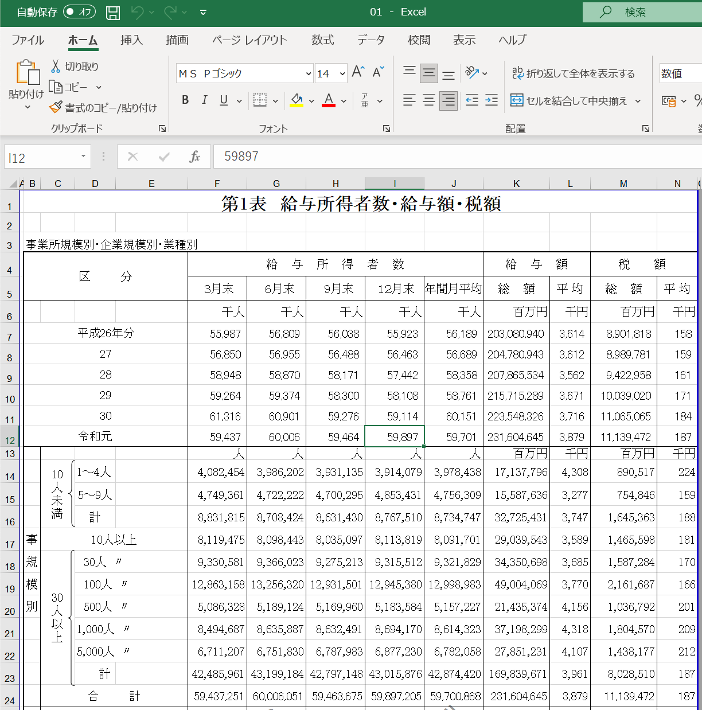The image size is (702, 710).
Task: Click the insert function fx icon
Action: 195,157
